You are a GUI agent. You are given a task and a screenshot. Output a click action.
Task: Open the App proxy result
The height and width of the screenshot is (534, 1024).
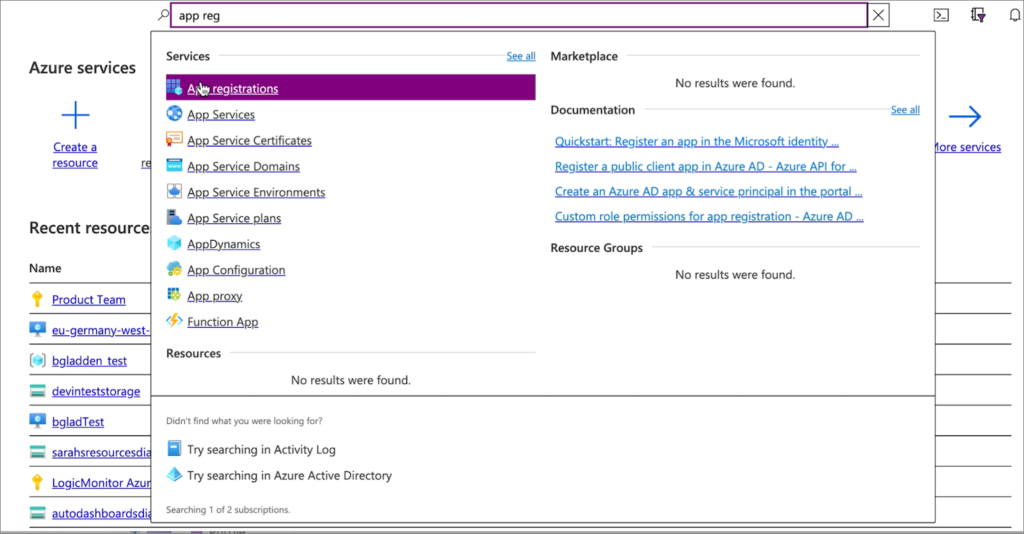click(215, 296)
